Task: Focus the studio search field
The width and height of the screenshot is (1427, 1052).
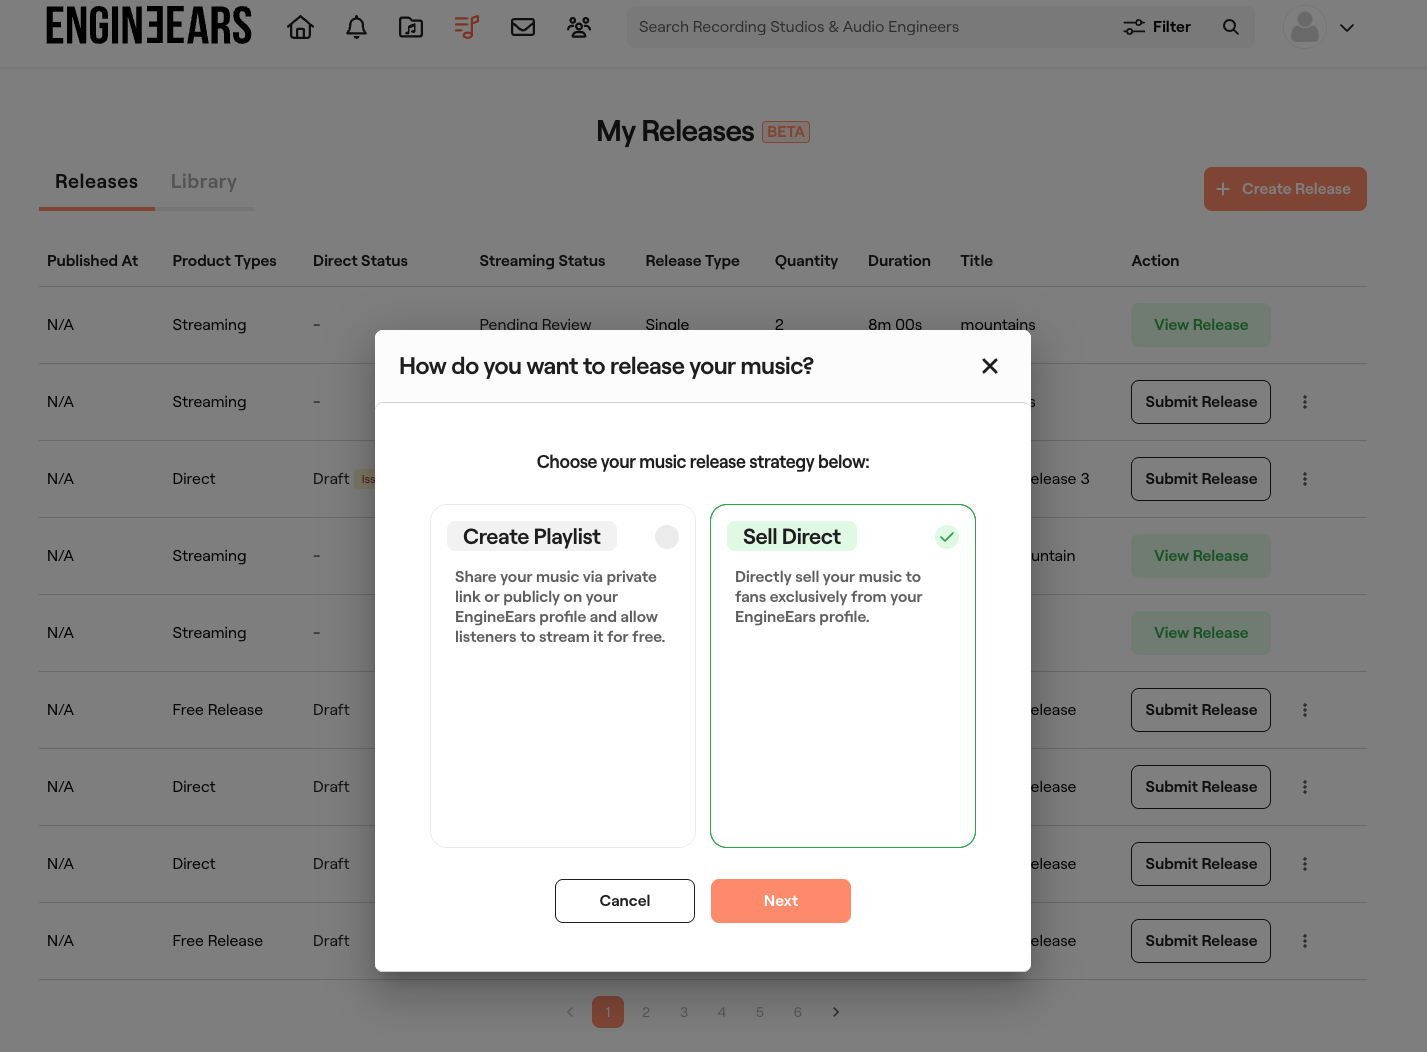Action: tap(870, 27)
